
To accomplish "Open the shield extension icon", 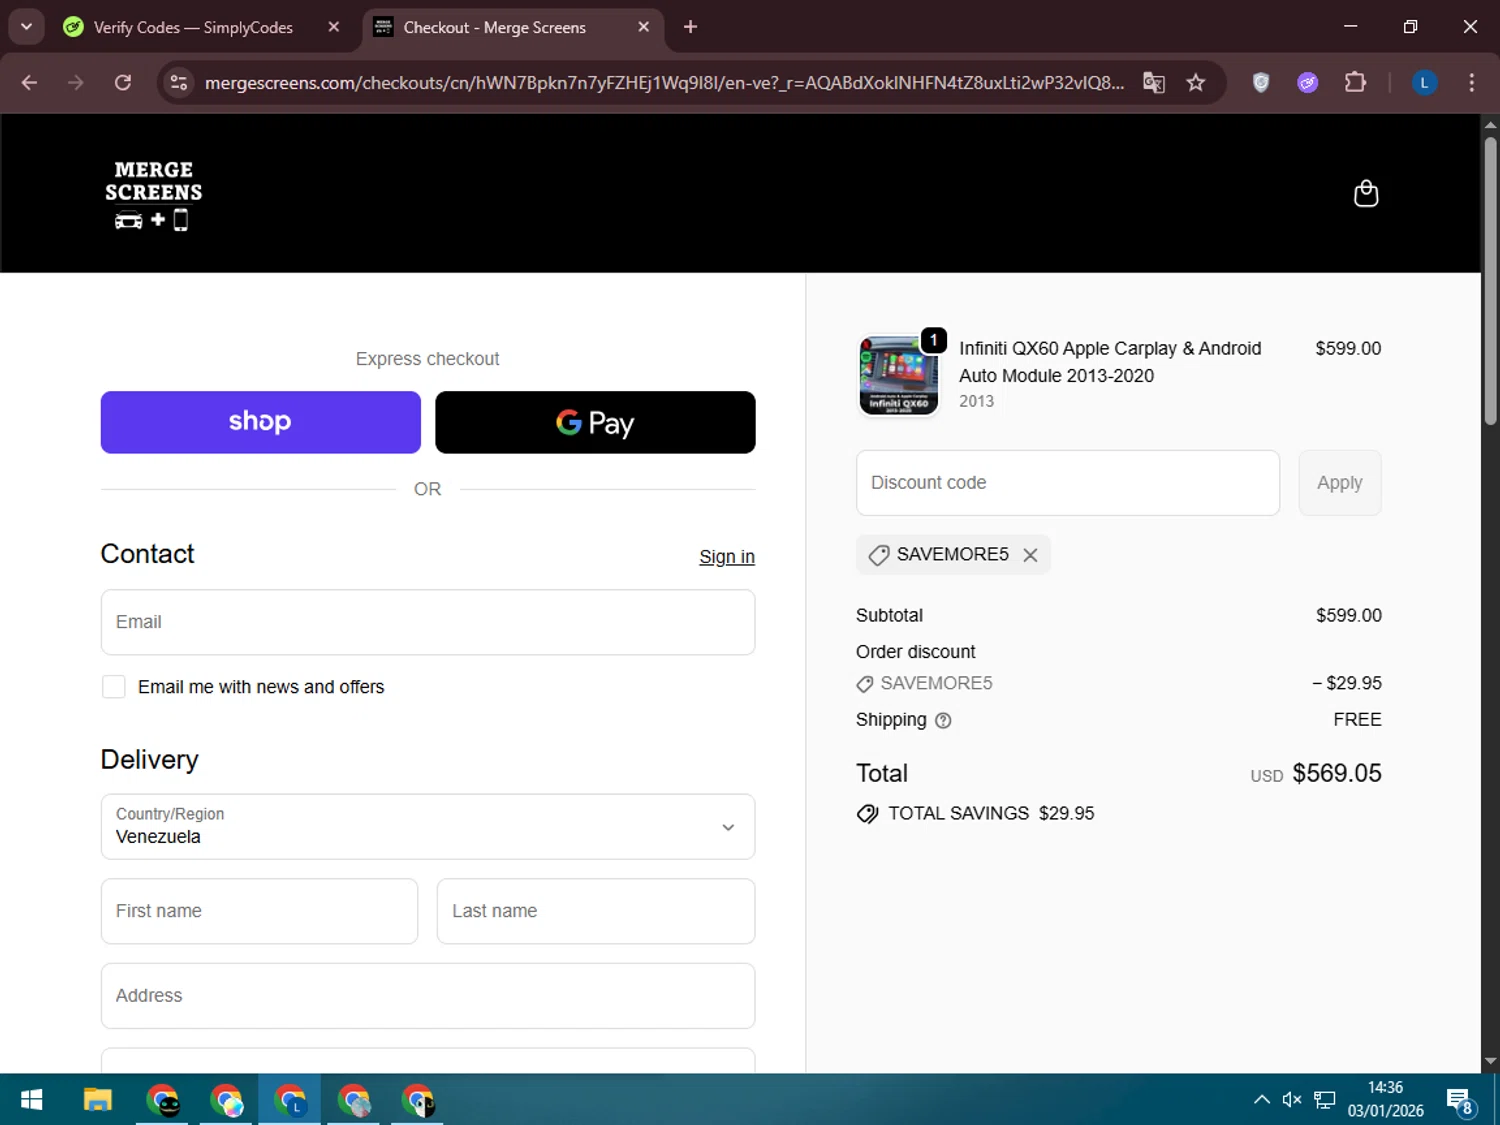I will (1261, 83).
